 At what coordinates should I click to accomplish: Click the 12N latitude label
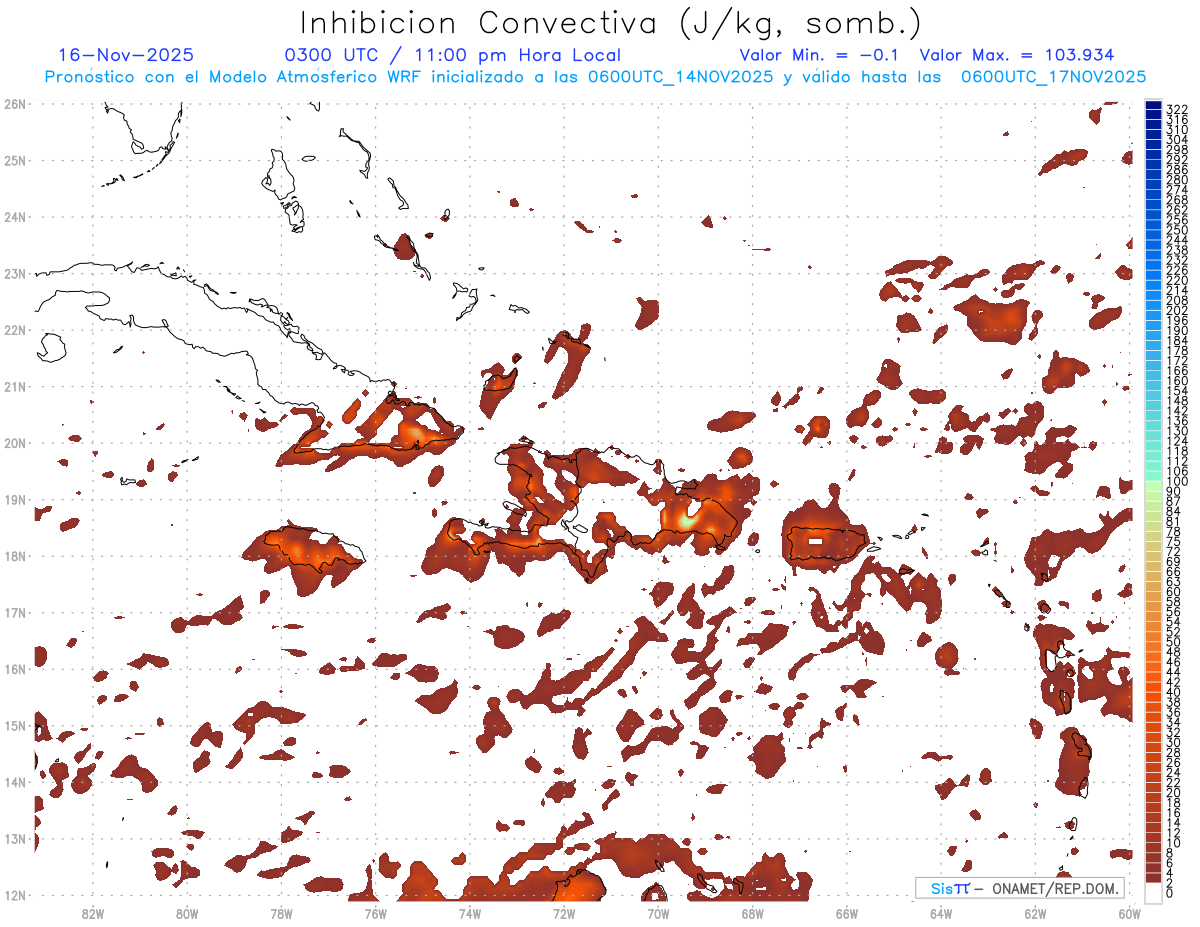point(15,895)
